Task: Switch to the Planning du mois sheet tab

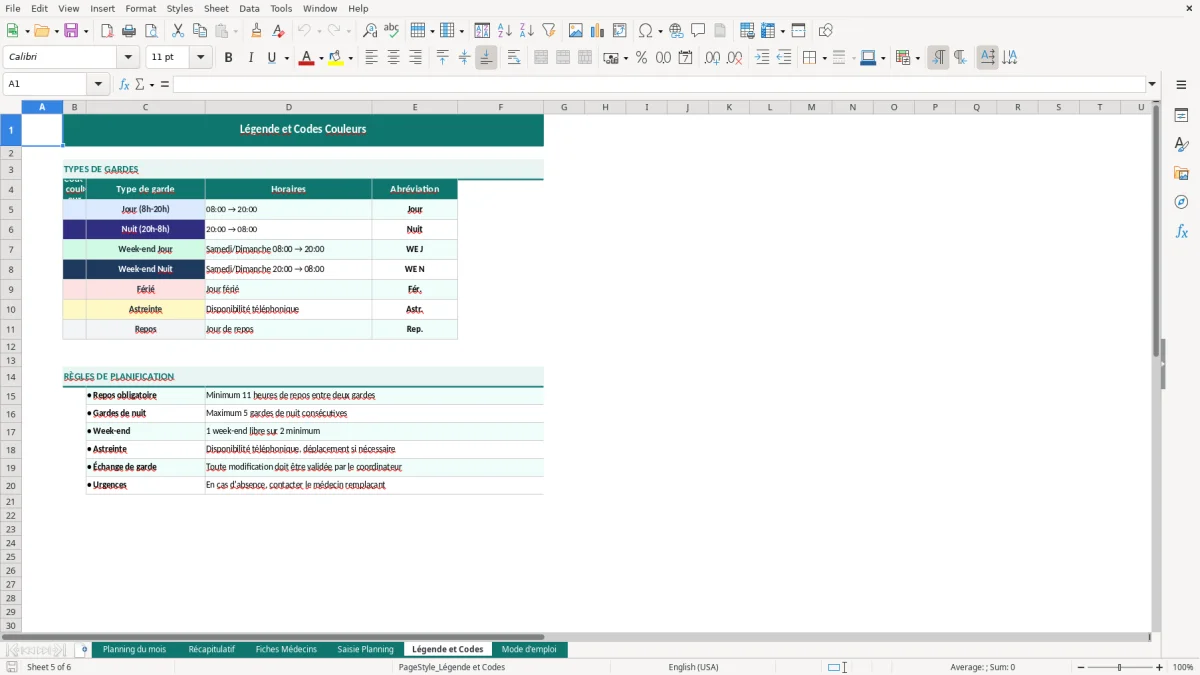Action: click(x=134, y=649)
